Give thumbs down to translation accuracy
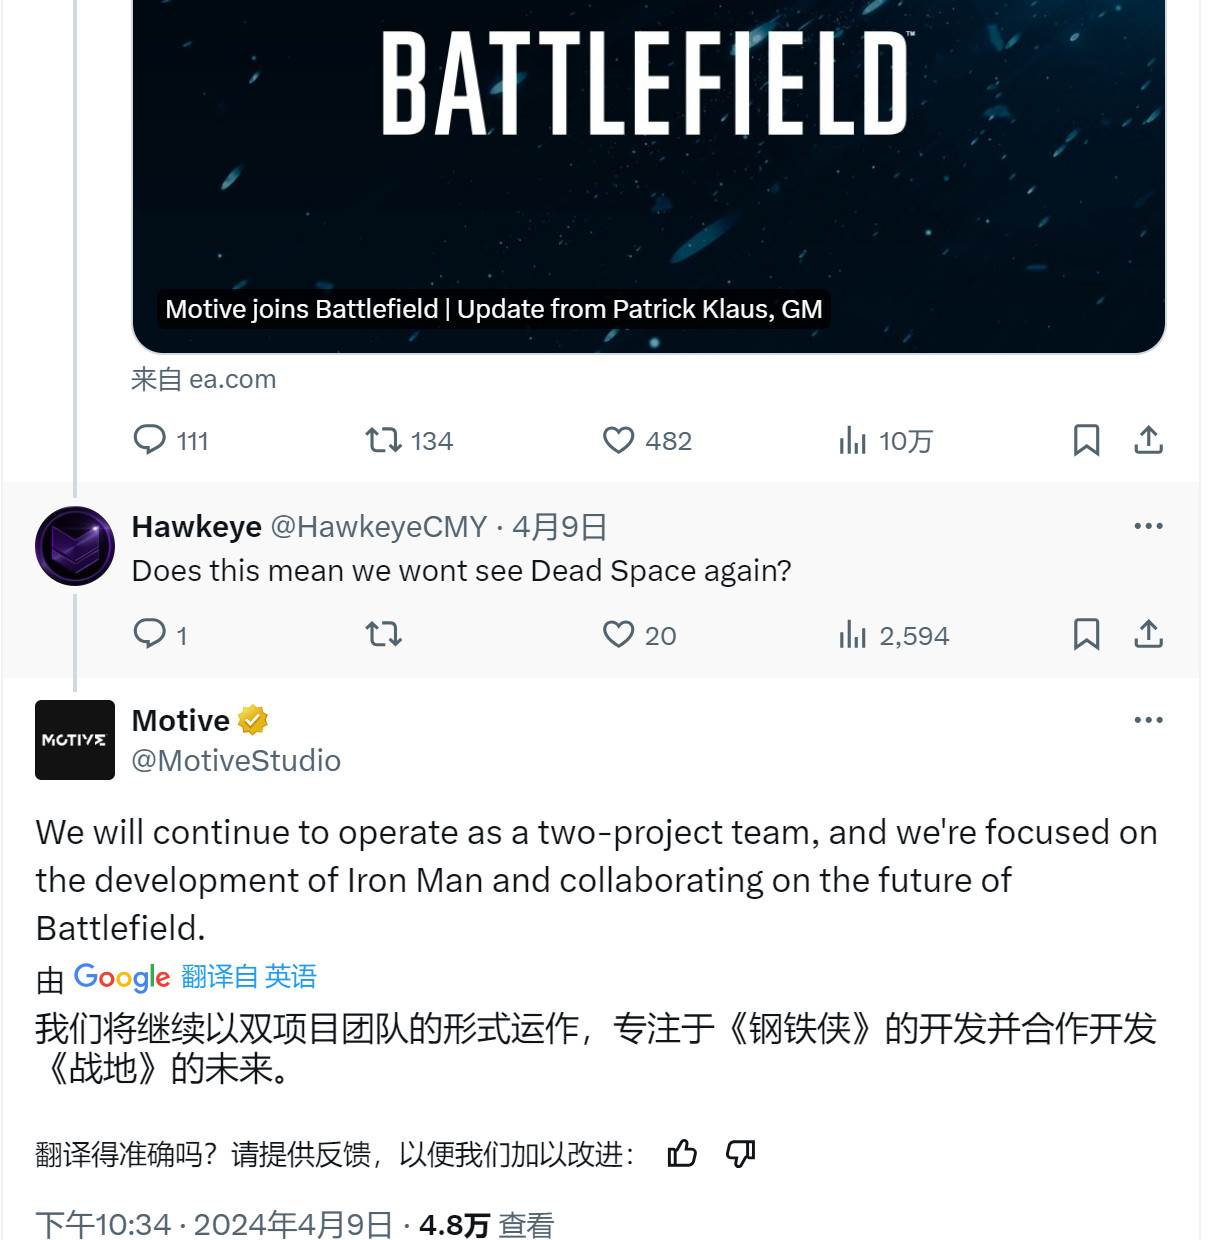This screenshot has height=1240, width=1232. pos(740,1154)
